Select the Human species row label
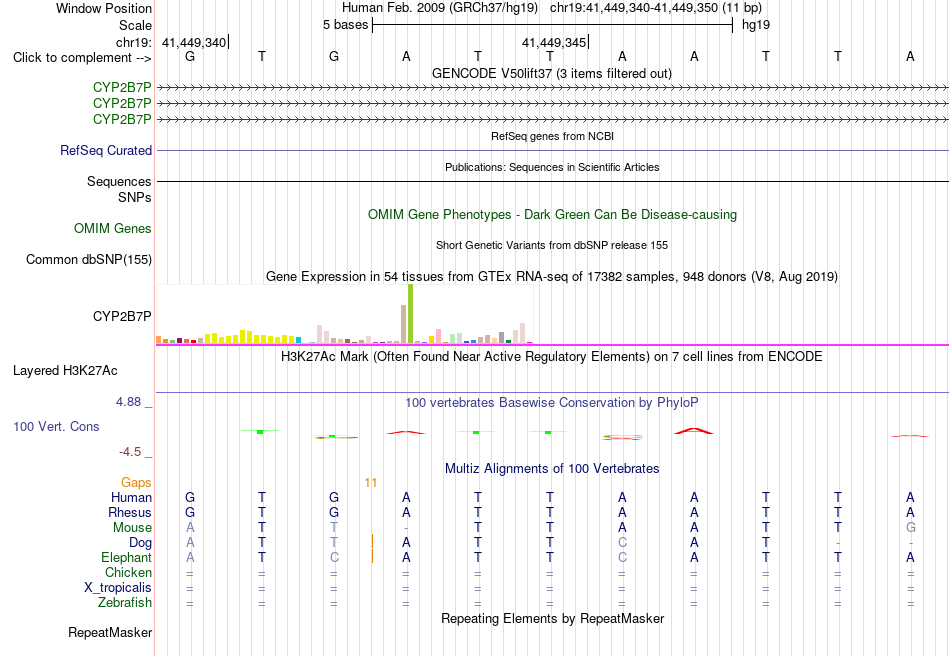950x656 pixels. pos(131,497)
